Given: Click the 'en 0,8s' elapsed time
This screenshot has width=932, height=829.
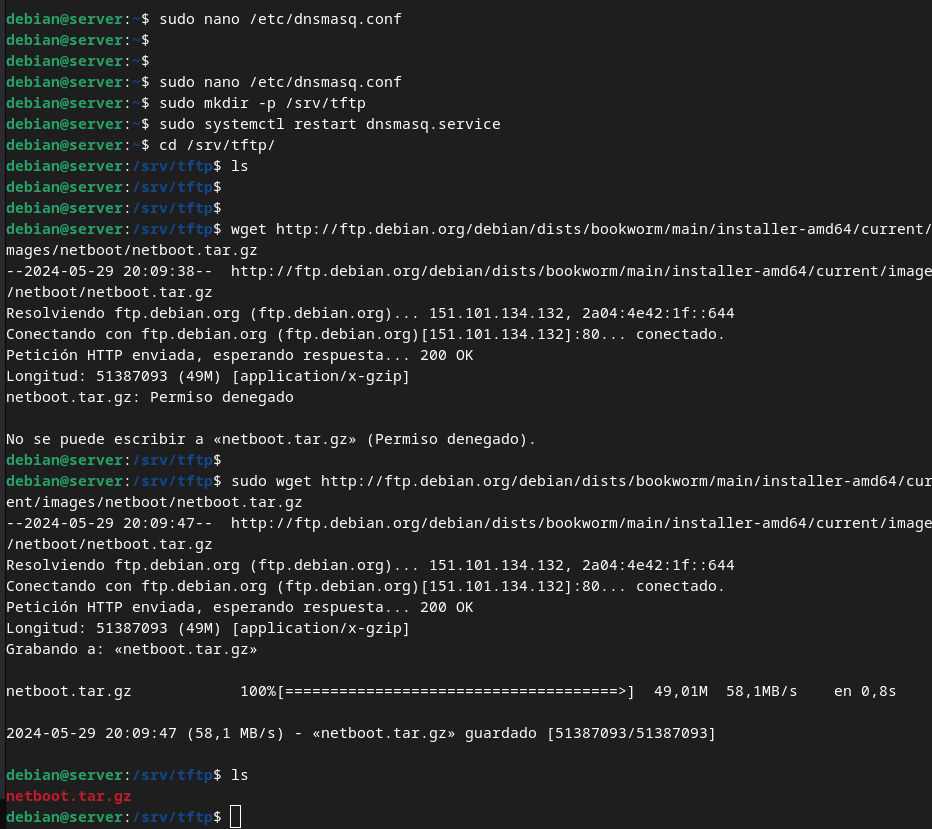Looking at the screenshot, I should click(x=865, y=691).
